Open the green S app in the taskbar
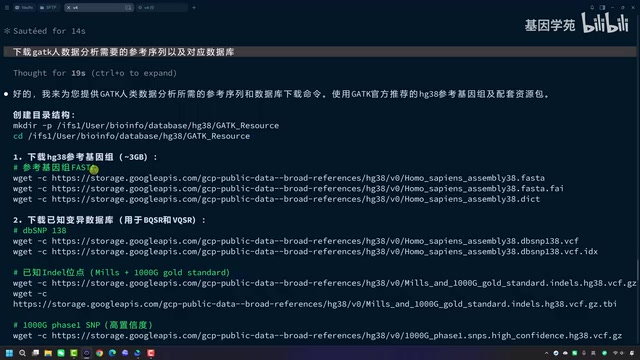 click(x=61, y=353)
